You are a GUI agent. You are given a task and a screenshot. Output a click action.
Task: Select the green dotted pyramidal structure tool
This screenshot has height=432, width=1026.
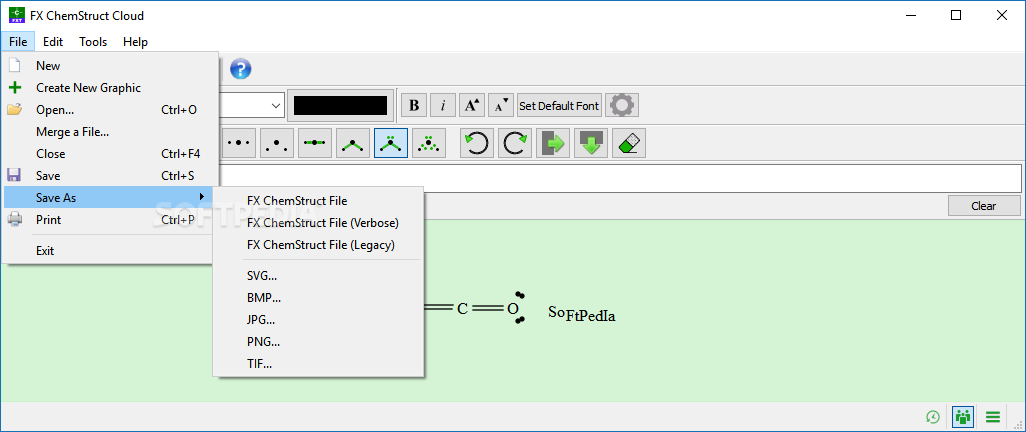pyautogui.click(x=429, y=143)
